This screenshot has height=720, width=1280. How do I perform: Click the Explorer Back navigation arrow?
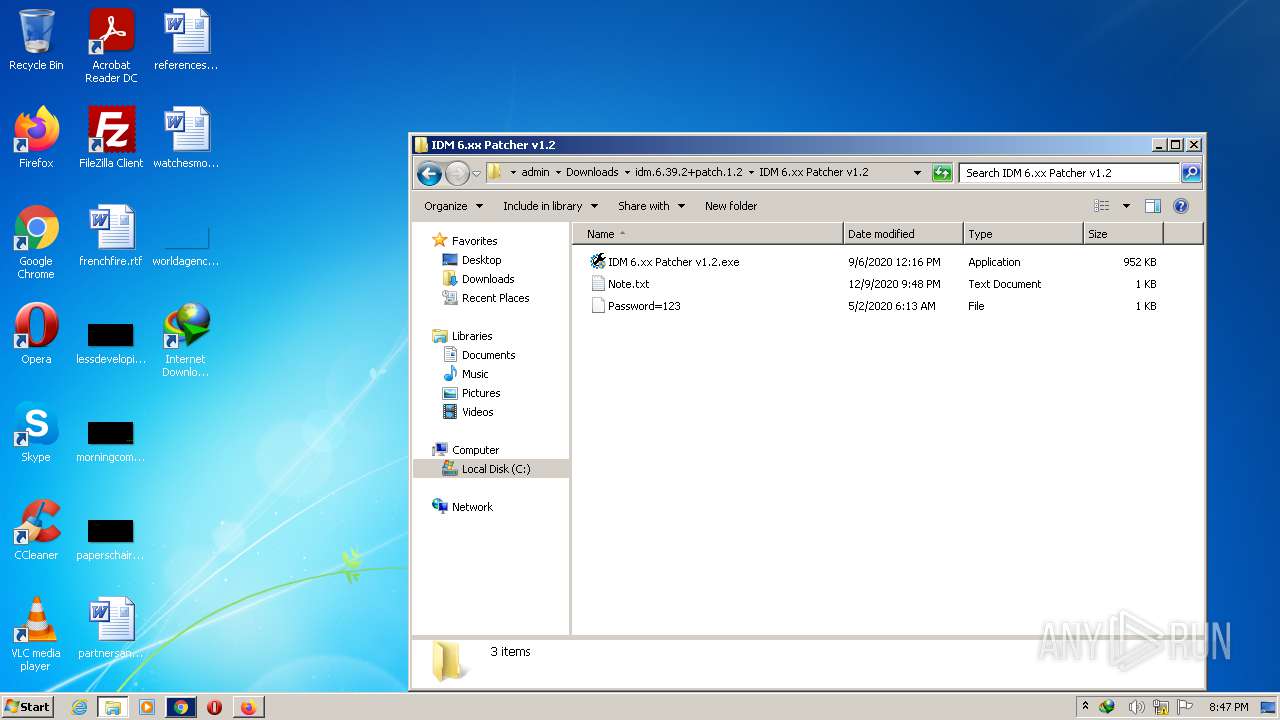tap(430, 173)
